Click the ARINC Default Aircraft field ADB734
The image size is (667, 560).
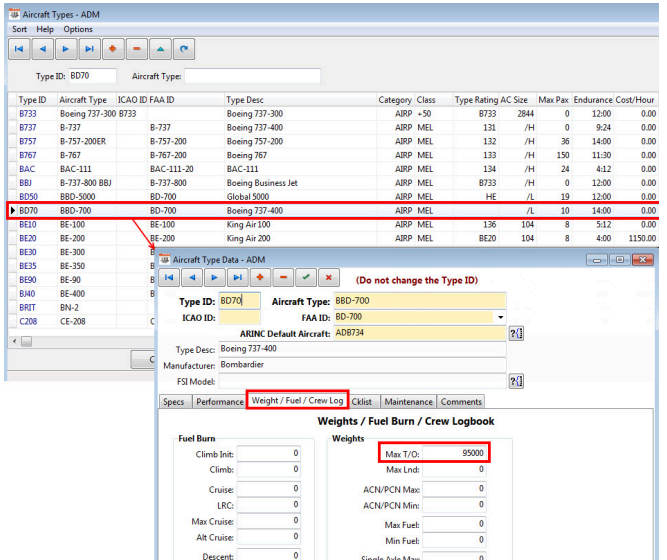(420, 333)
